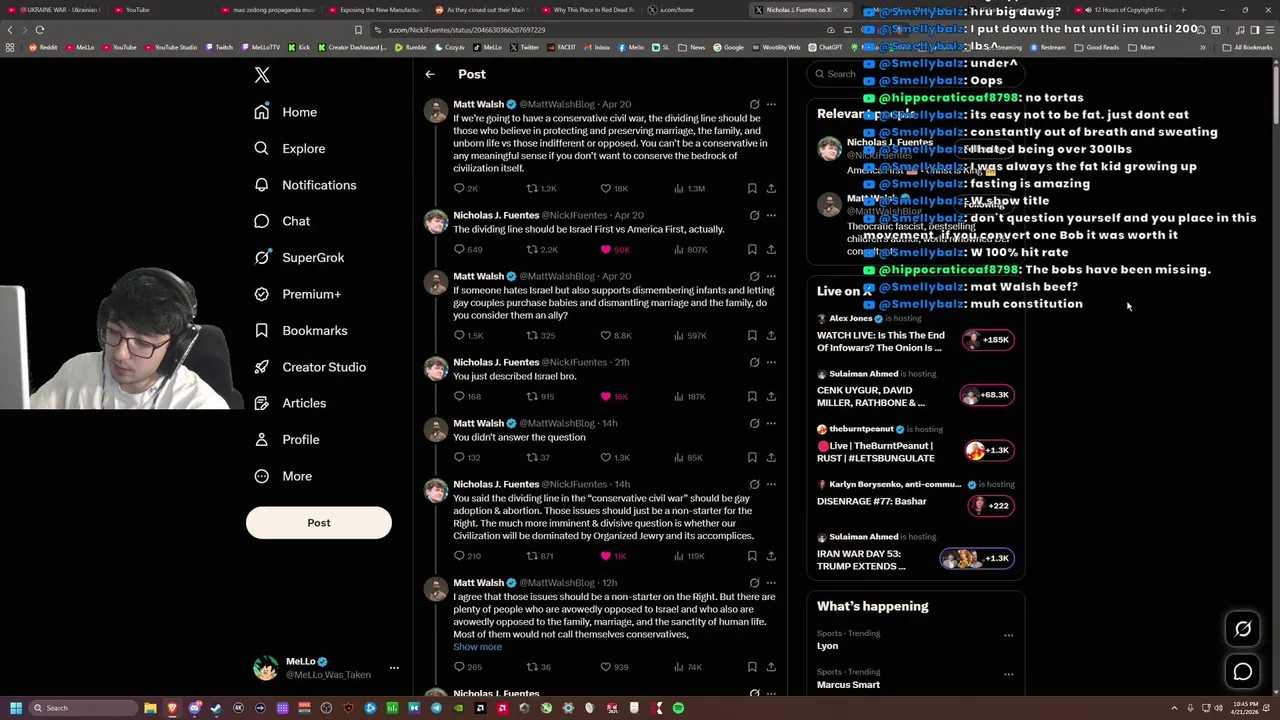Open DISENRAGE #77: Bashar live
This screenshot has height=720, width=1280.
pos(915,497)
